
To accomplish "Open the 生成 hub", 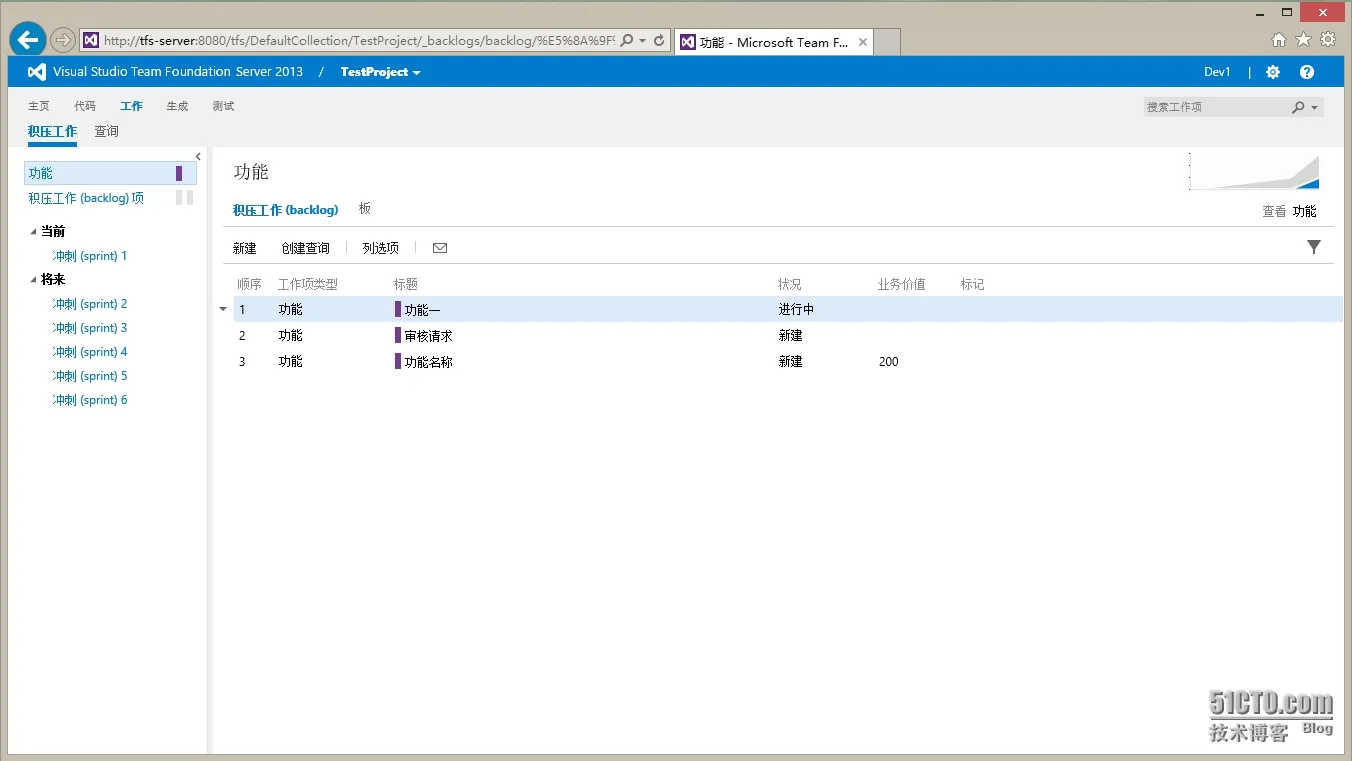I will coord(177,106).
